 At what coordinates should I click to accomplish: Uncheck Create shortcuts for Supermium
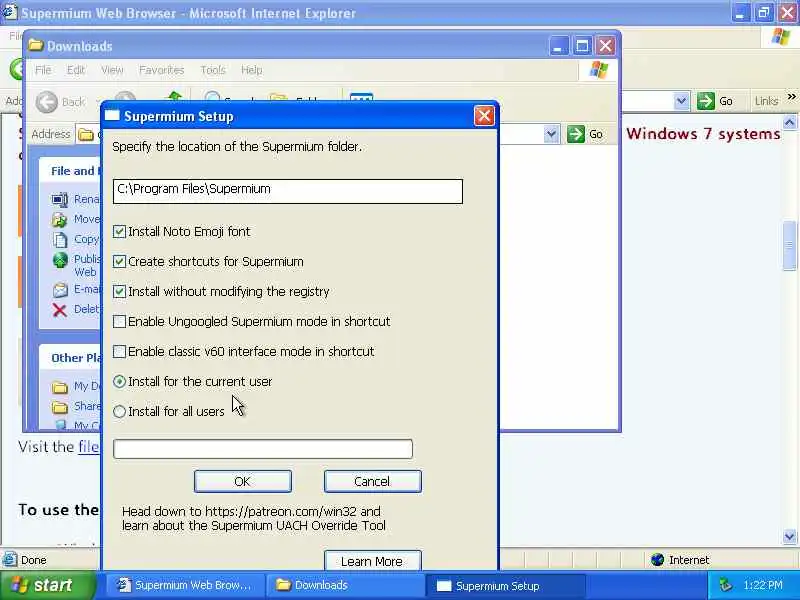click(x=119, y=262)
